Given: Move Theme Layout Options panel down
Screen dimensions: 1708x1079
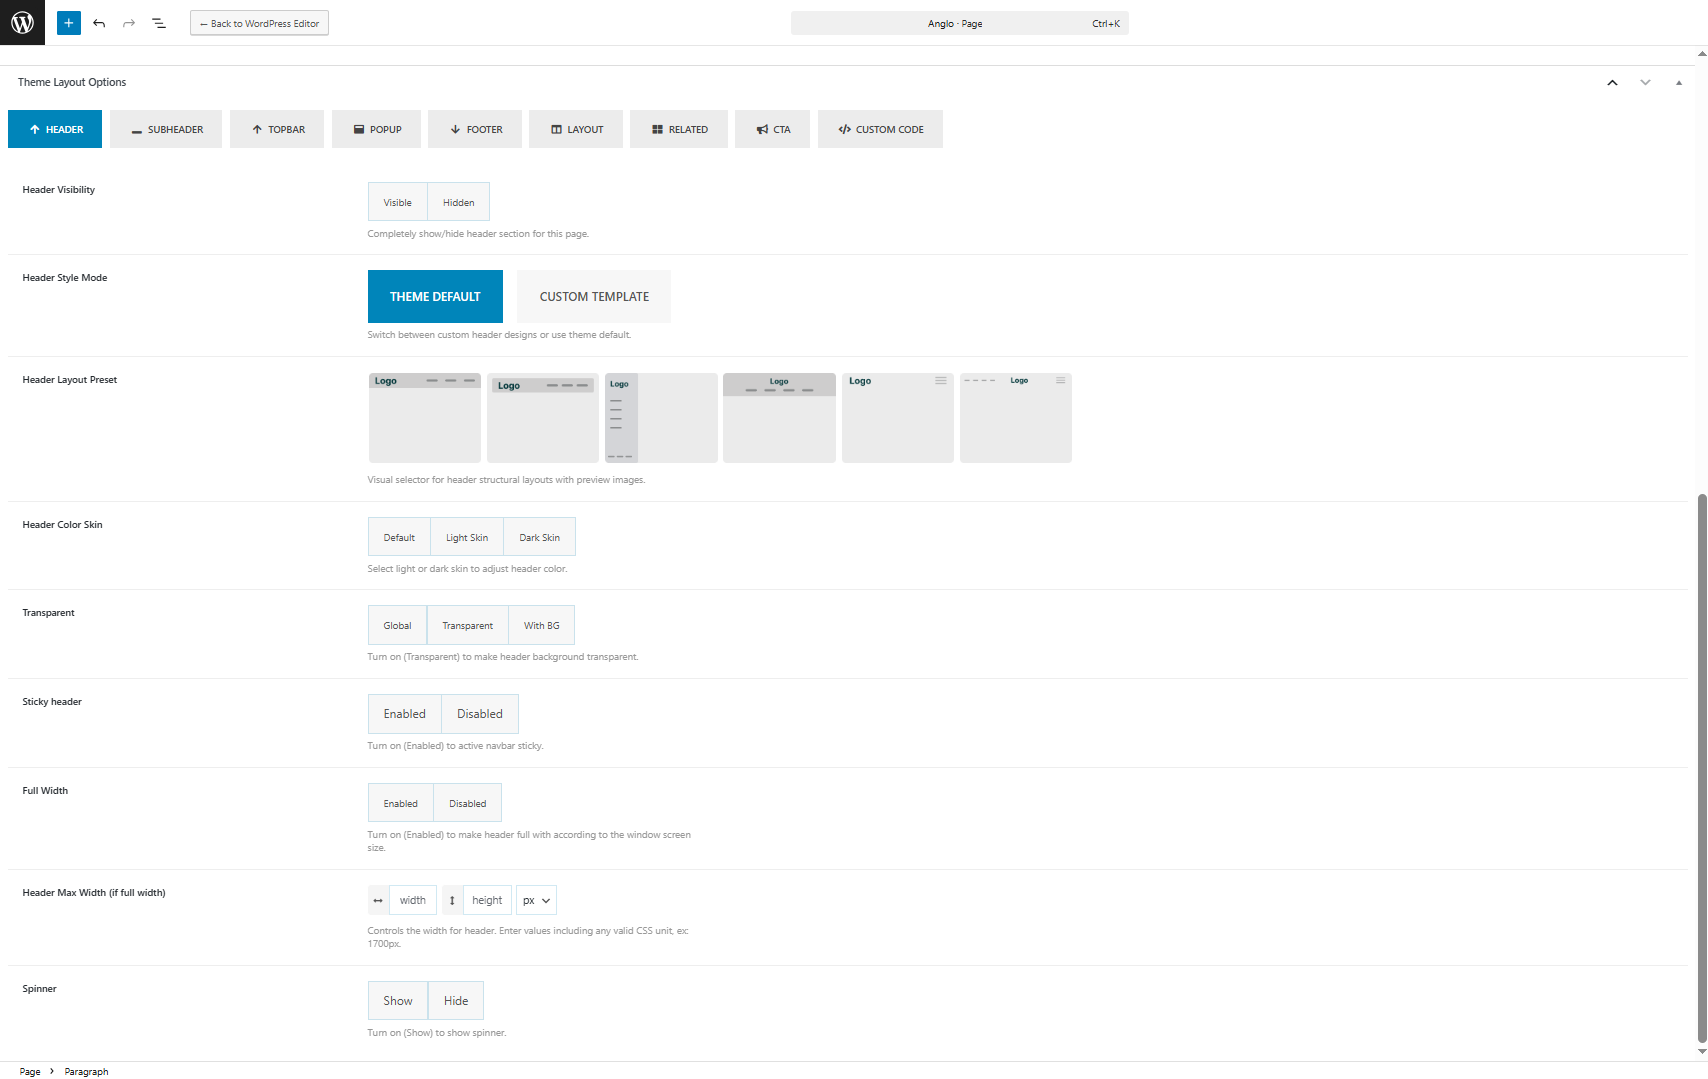Looking at the screenshot, I should 1645,83.
